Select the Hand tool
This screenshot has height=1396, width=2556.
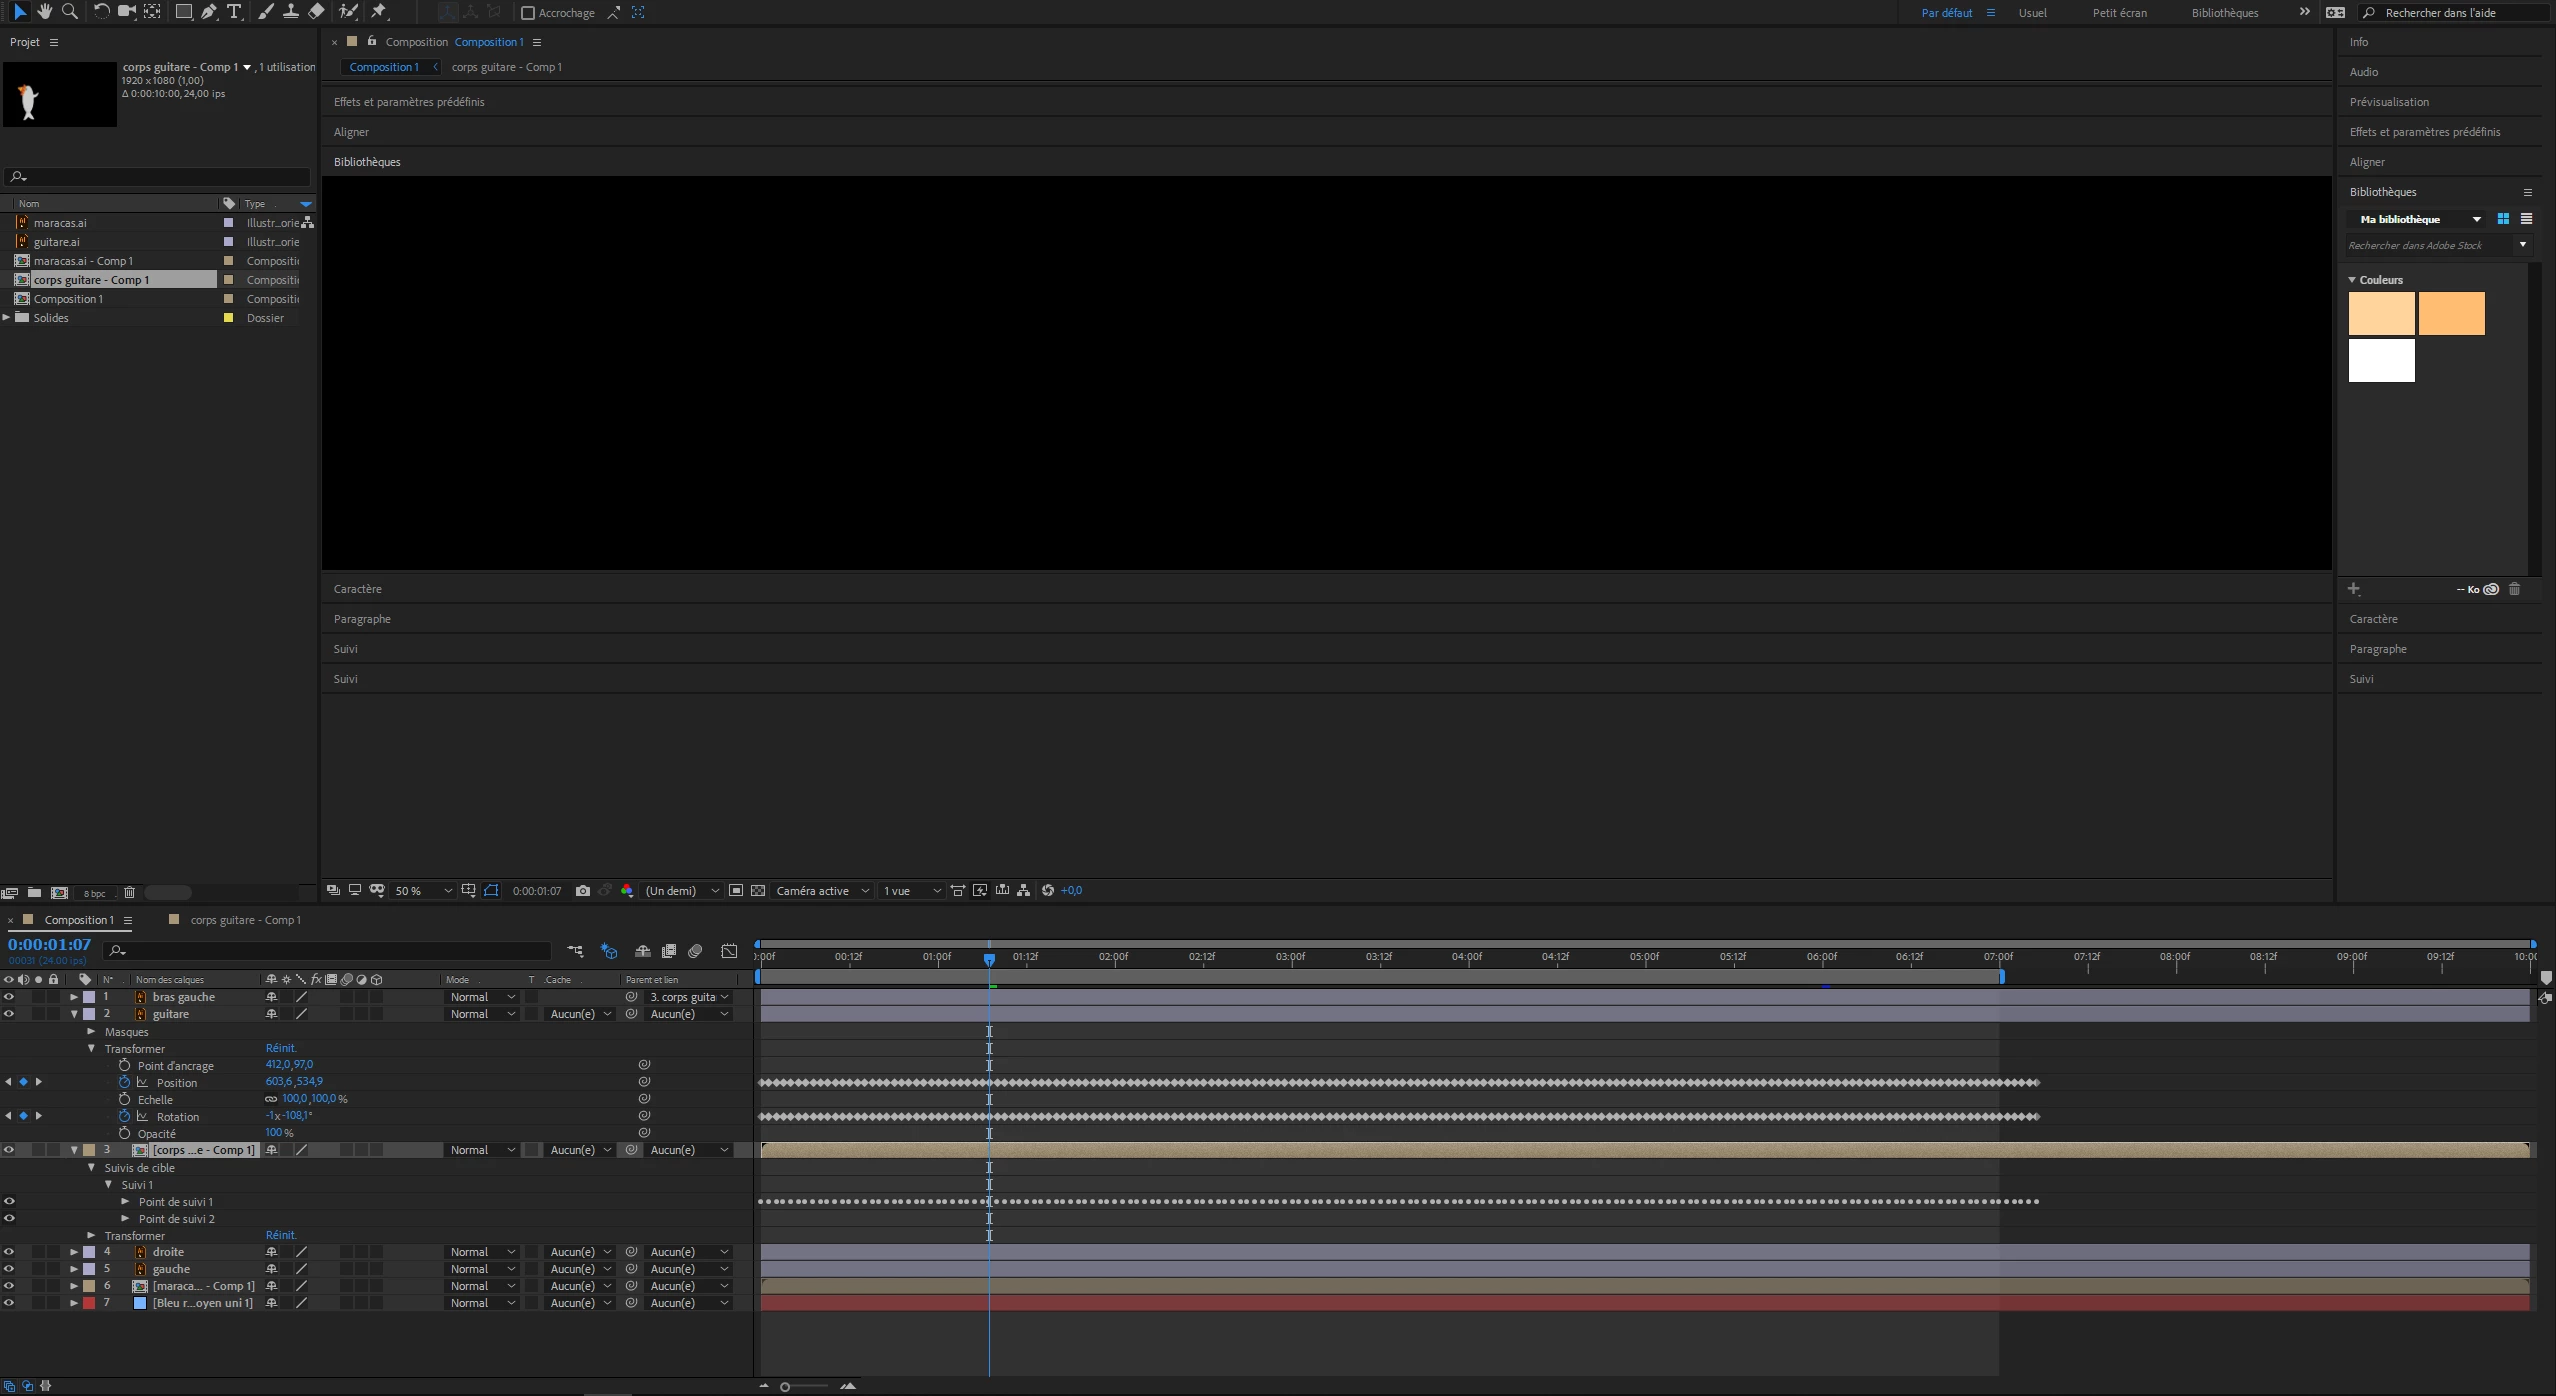tap(45, 11)
